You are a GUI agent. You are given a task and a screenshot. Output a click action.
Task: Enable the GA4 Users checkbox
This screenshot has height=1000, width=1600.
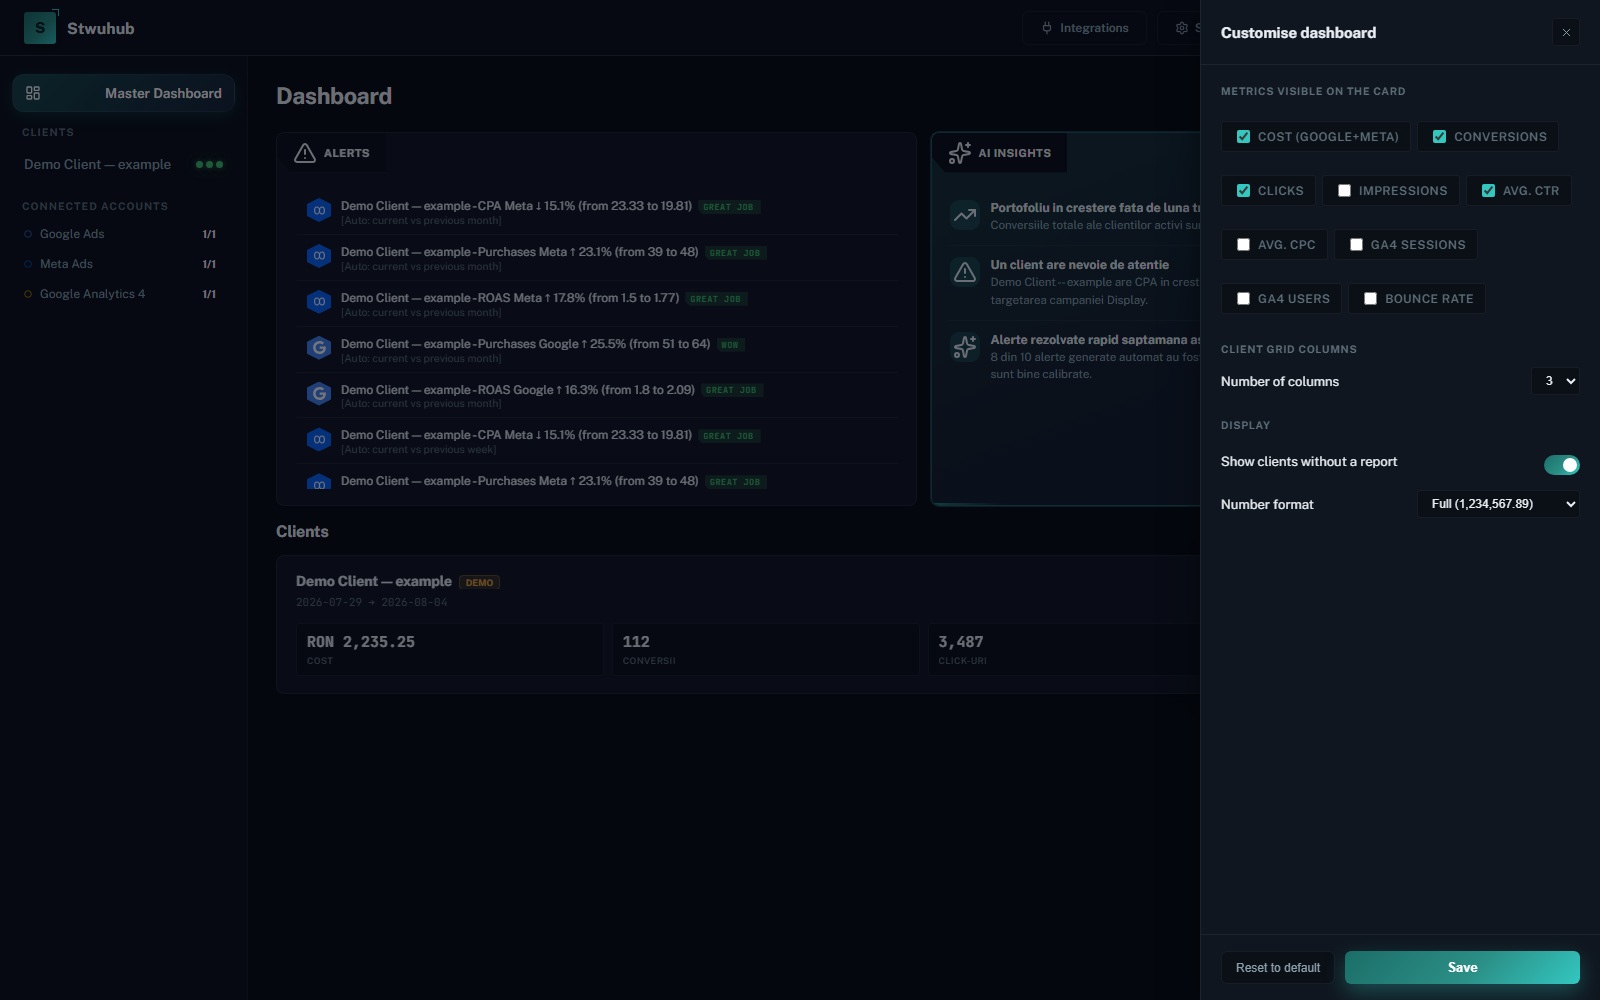point(1243,299)
